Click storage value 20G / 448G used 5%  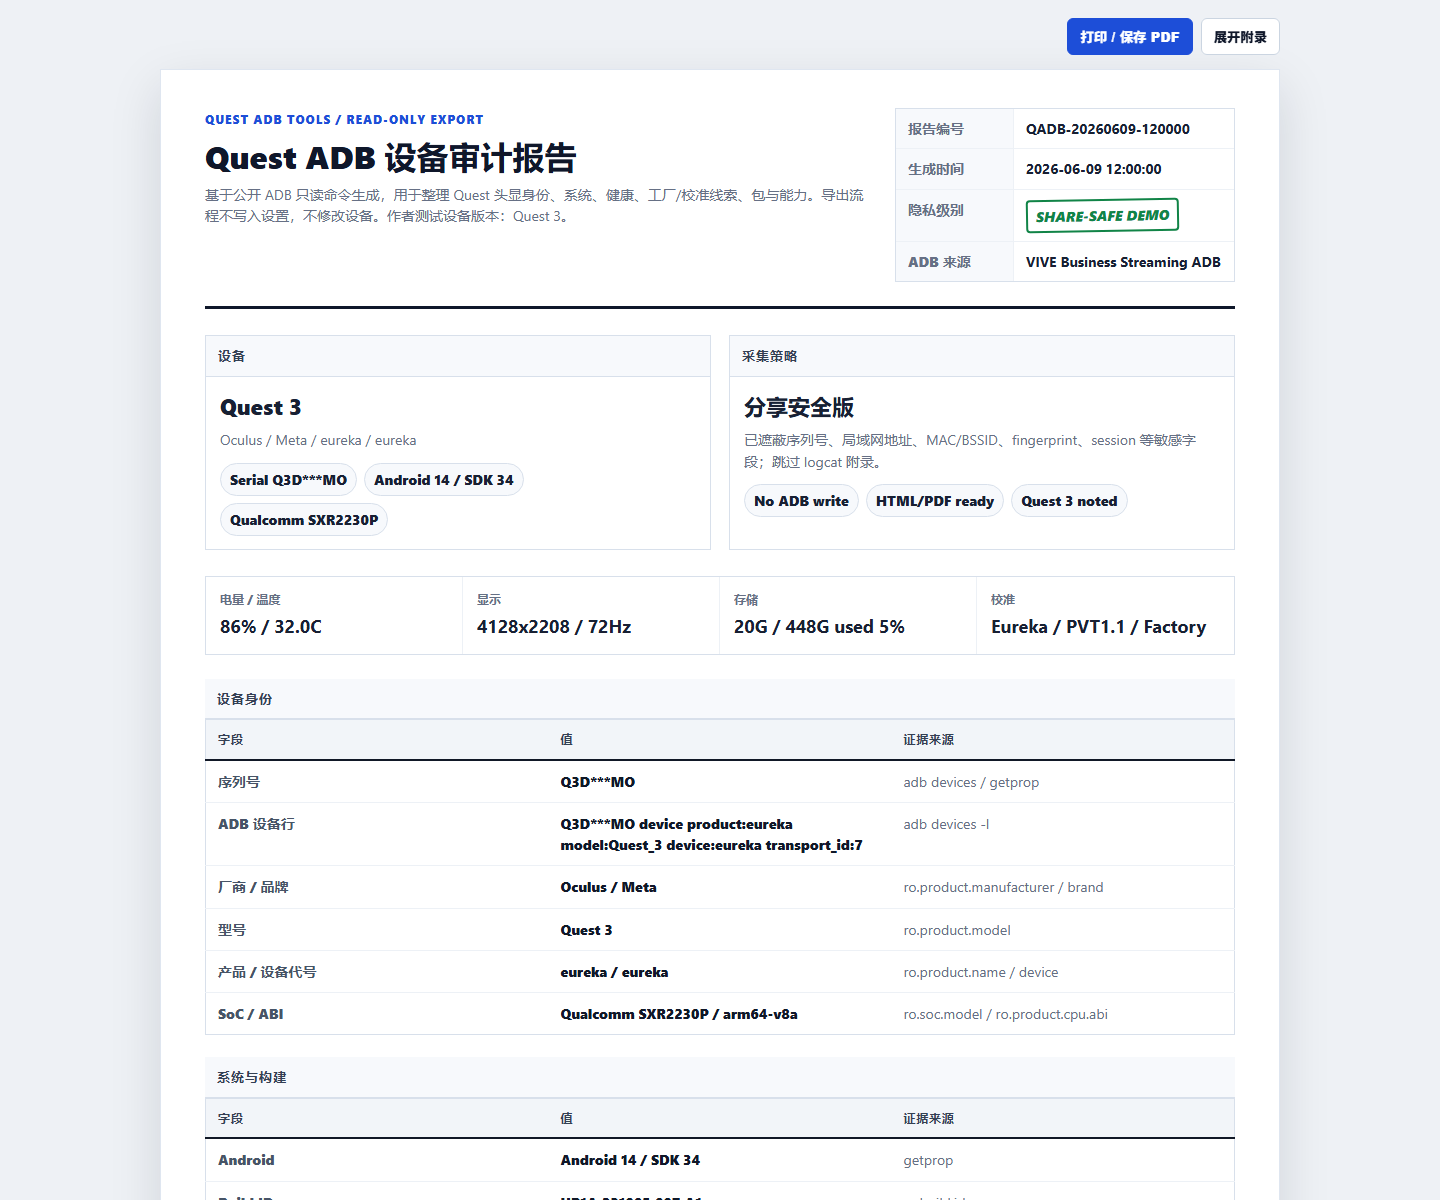(x=819, y=627)
